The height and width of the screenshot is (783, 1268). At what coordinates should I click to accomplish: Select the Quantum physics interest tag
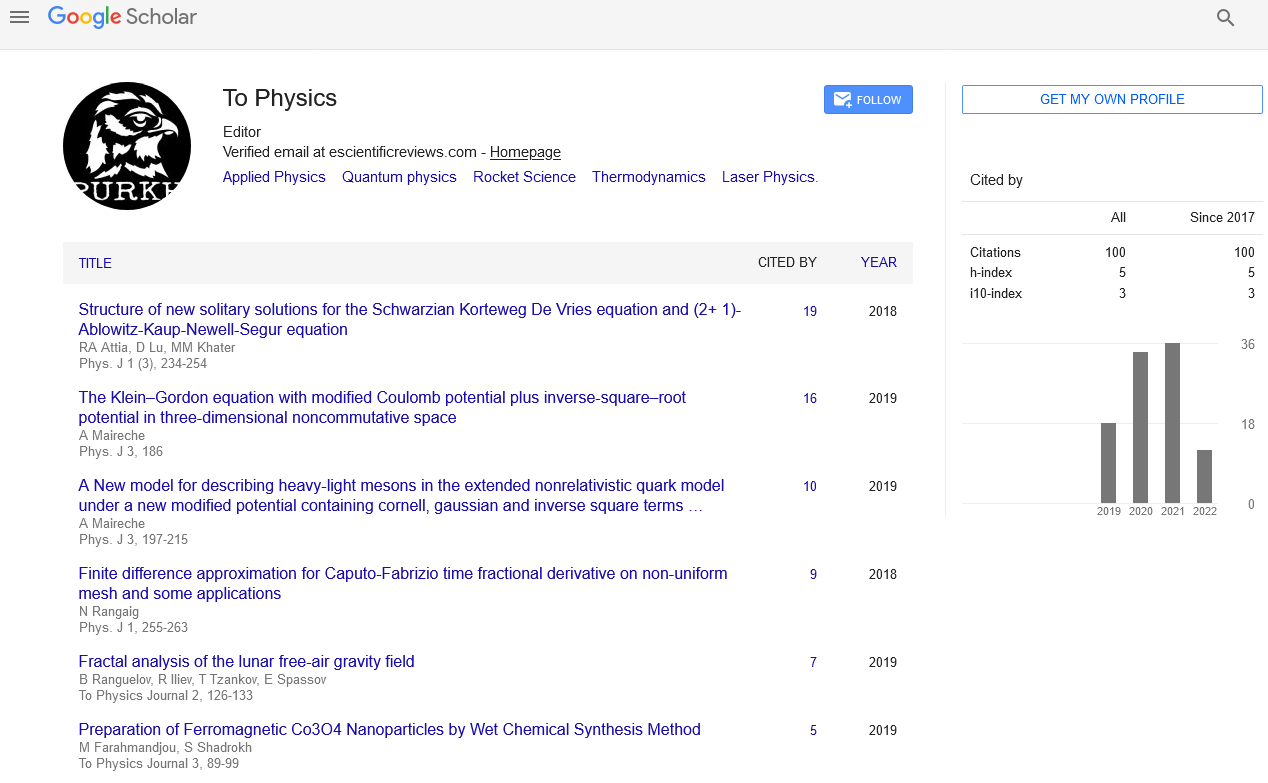coord(399,177)
